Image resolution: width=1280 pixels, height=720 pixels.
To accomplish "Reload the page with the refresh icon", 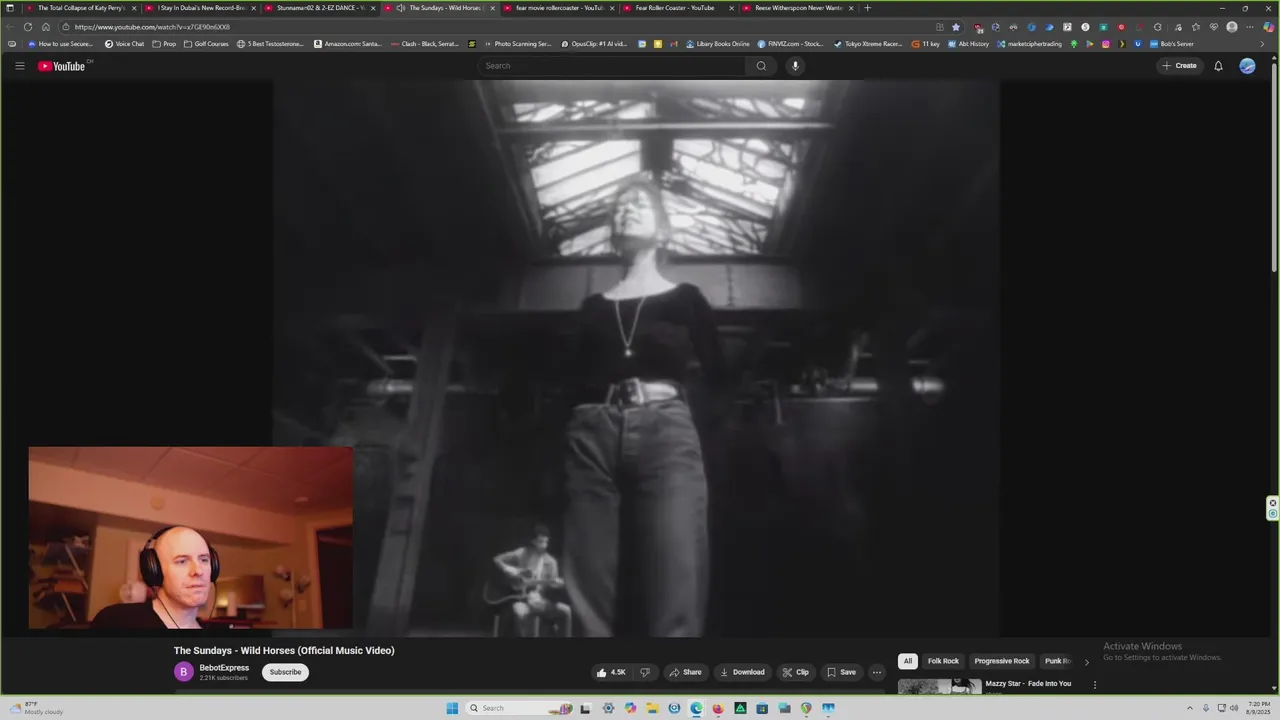I will pyautogui.click(x=28, y=27).
